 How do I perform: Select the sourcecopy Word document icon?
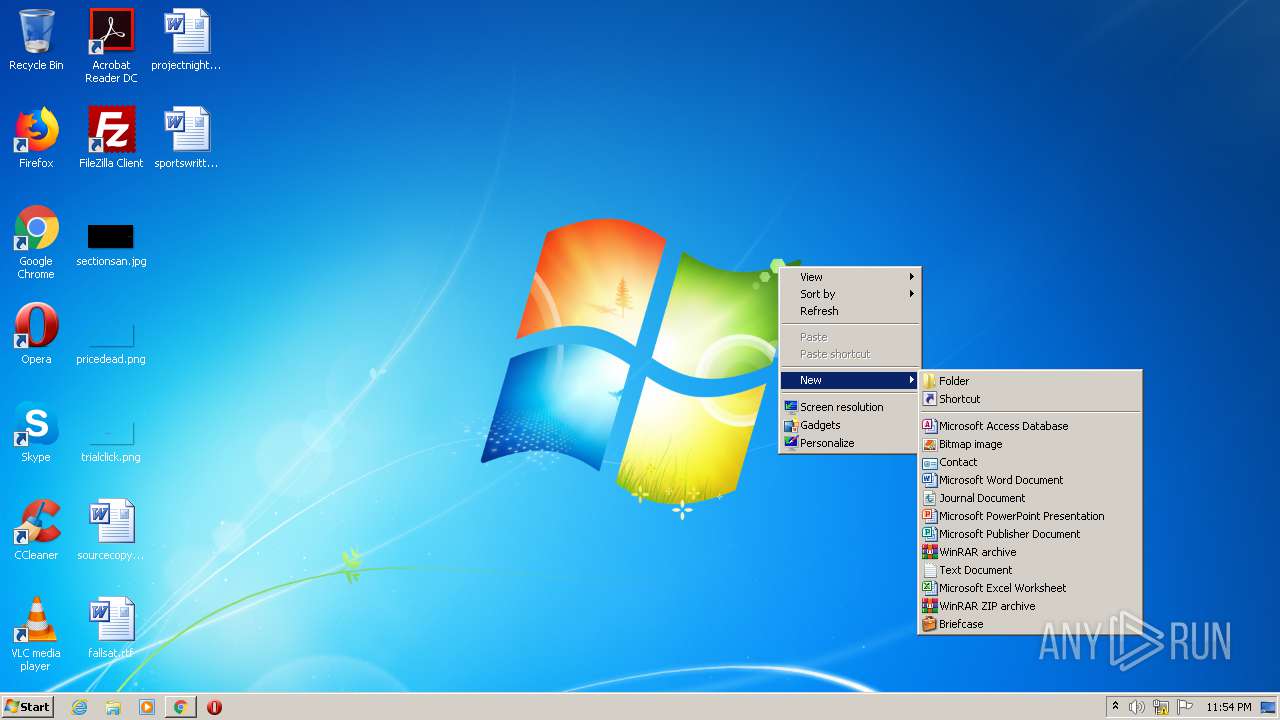[x=111, y=530]
